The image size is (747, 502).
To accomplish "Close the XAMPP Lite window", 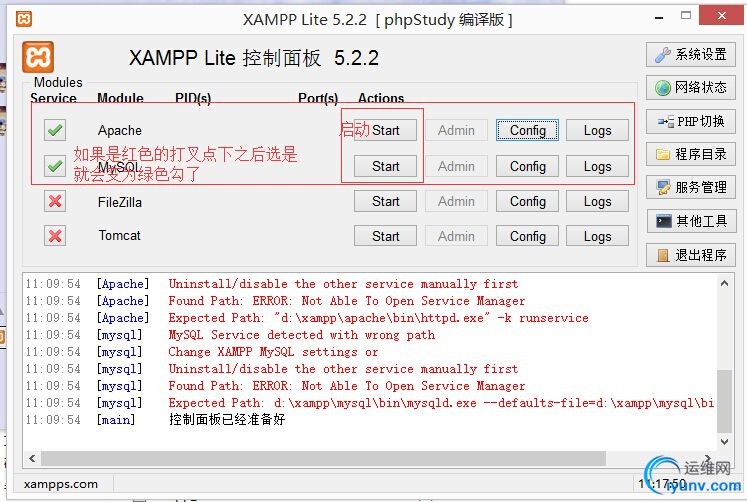I will [722, 16].
